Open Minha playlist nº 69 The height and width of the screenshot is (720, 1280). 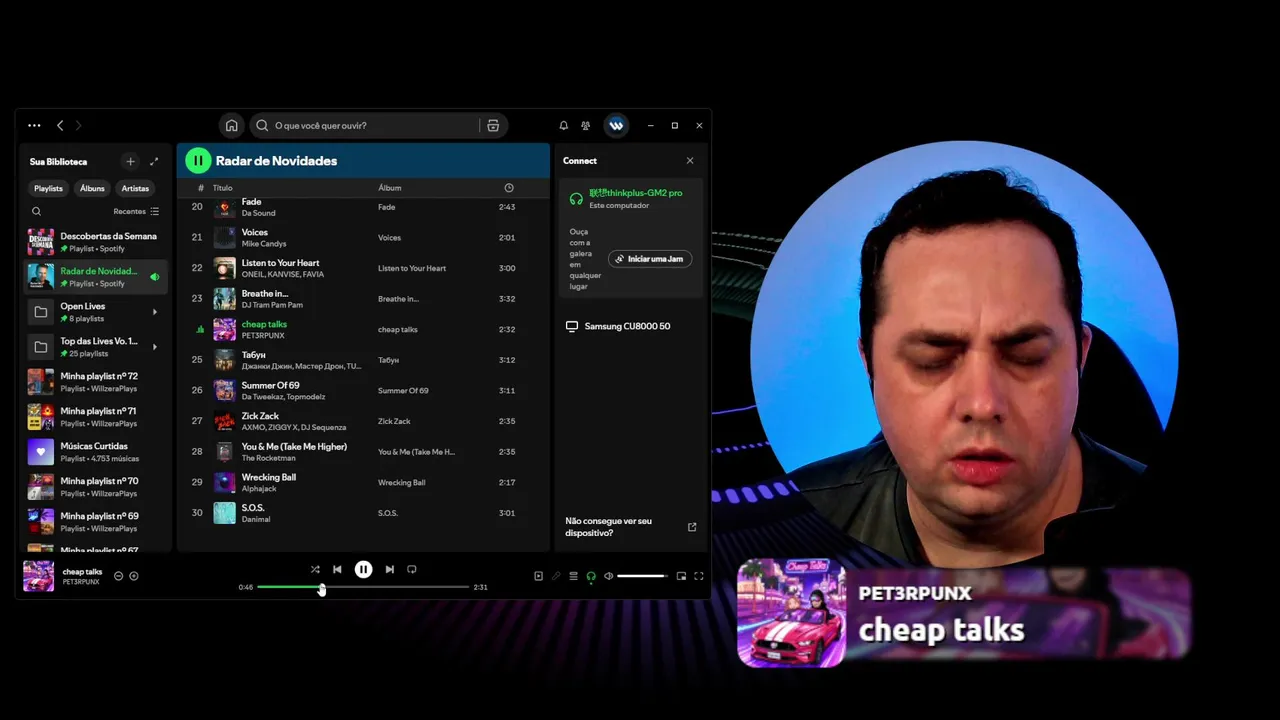pos(95,522)
